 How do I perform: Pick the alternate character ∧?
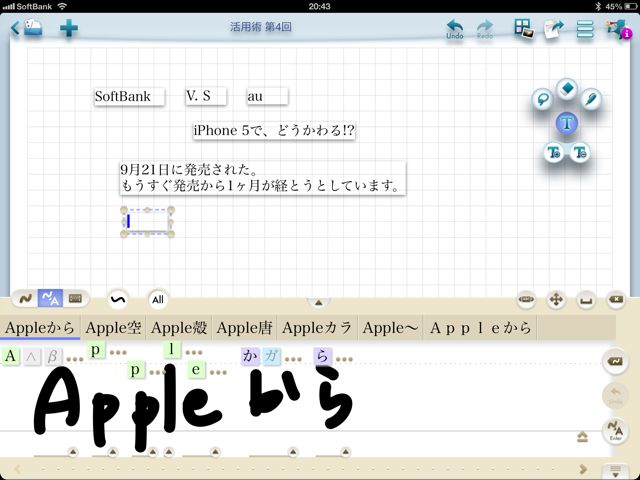[x=31, y=356]
